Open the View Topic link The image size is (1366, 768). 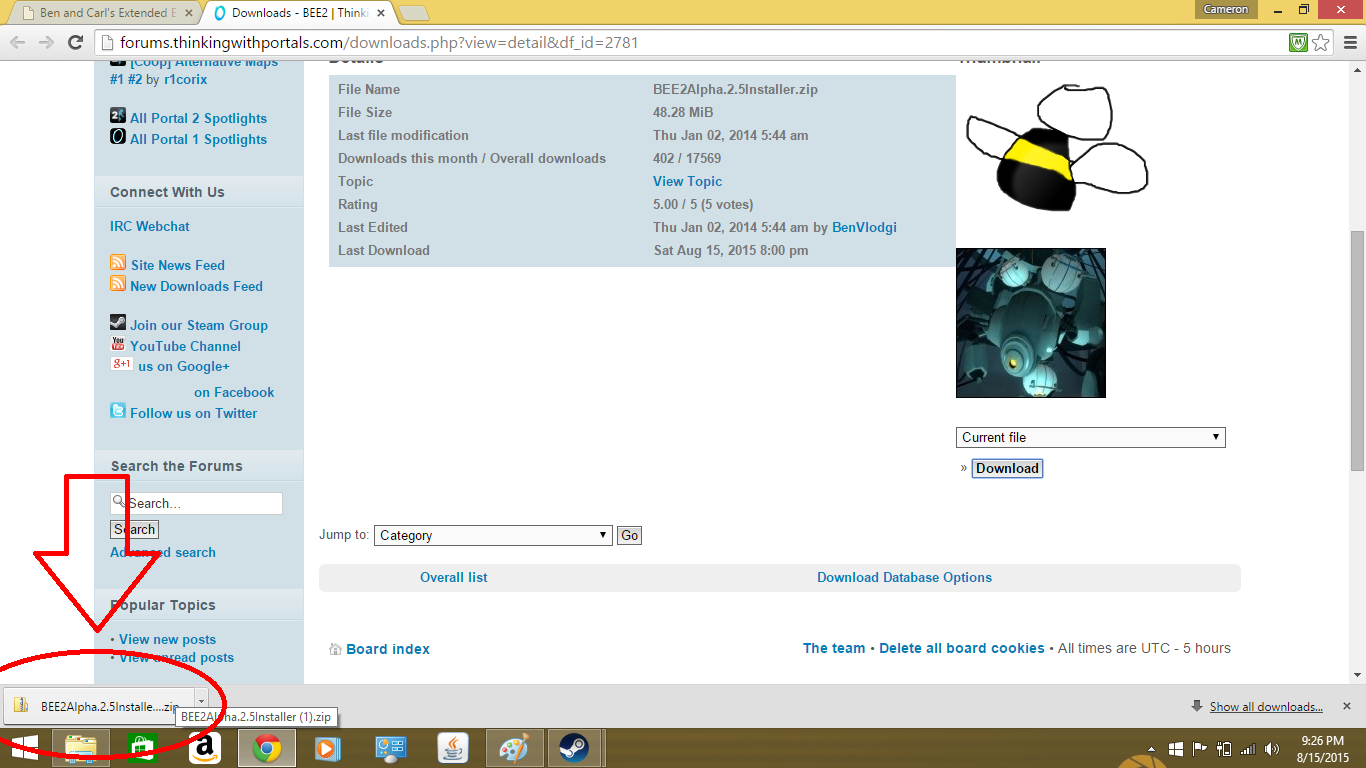click(x=687, y=181)
